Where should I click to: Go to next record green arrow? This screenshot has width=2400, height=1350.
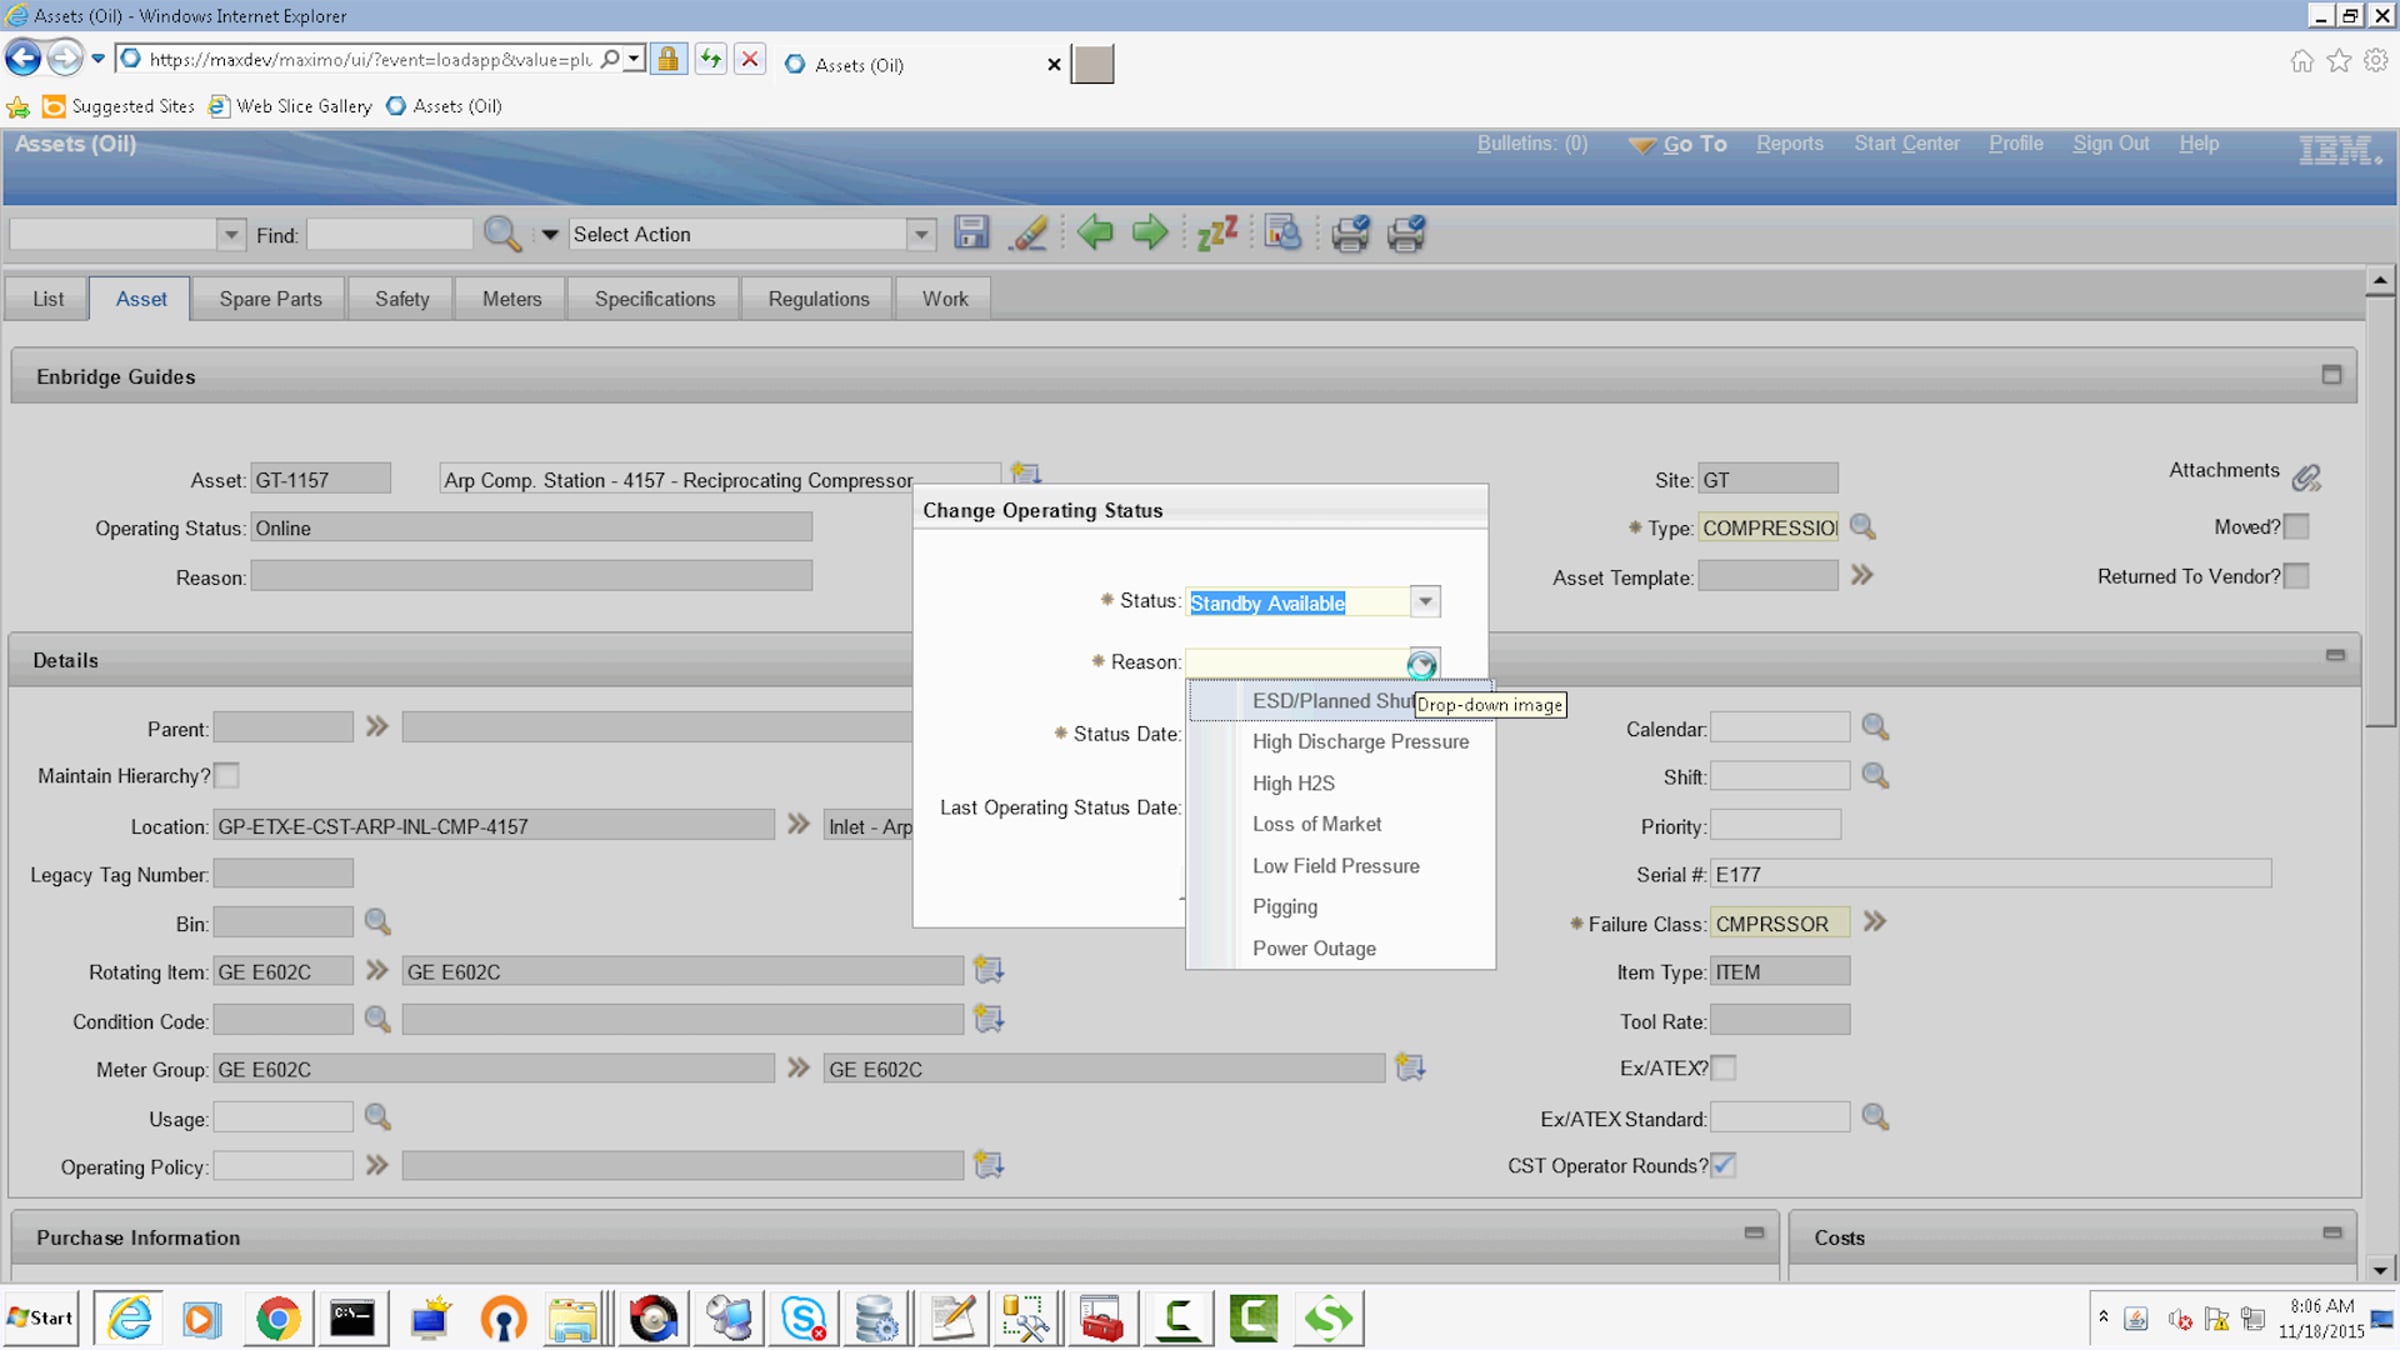pyautogui.click(x=1150, y=233)
